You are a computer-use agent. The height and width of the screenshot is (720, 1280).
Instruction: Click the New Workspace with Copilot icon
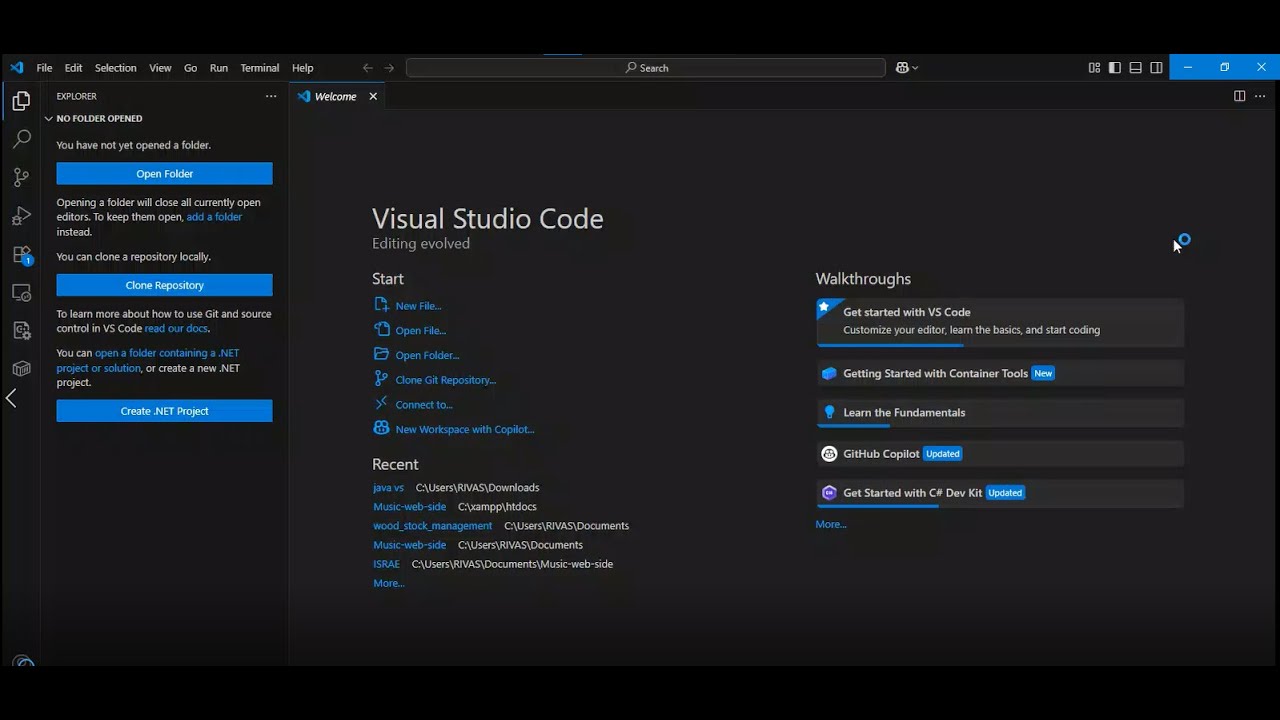(381, 428)
